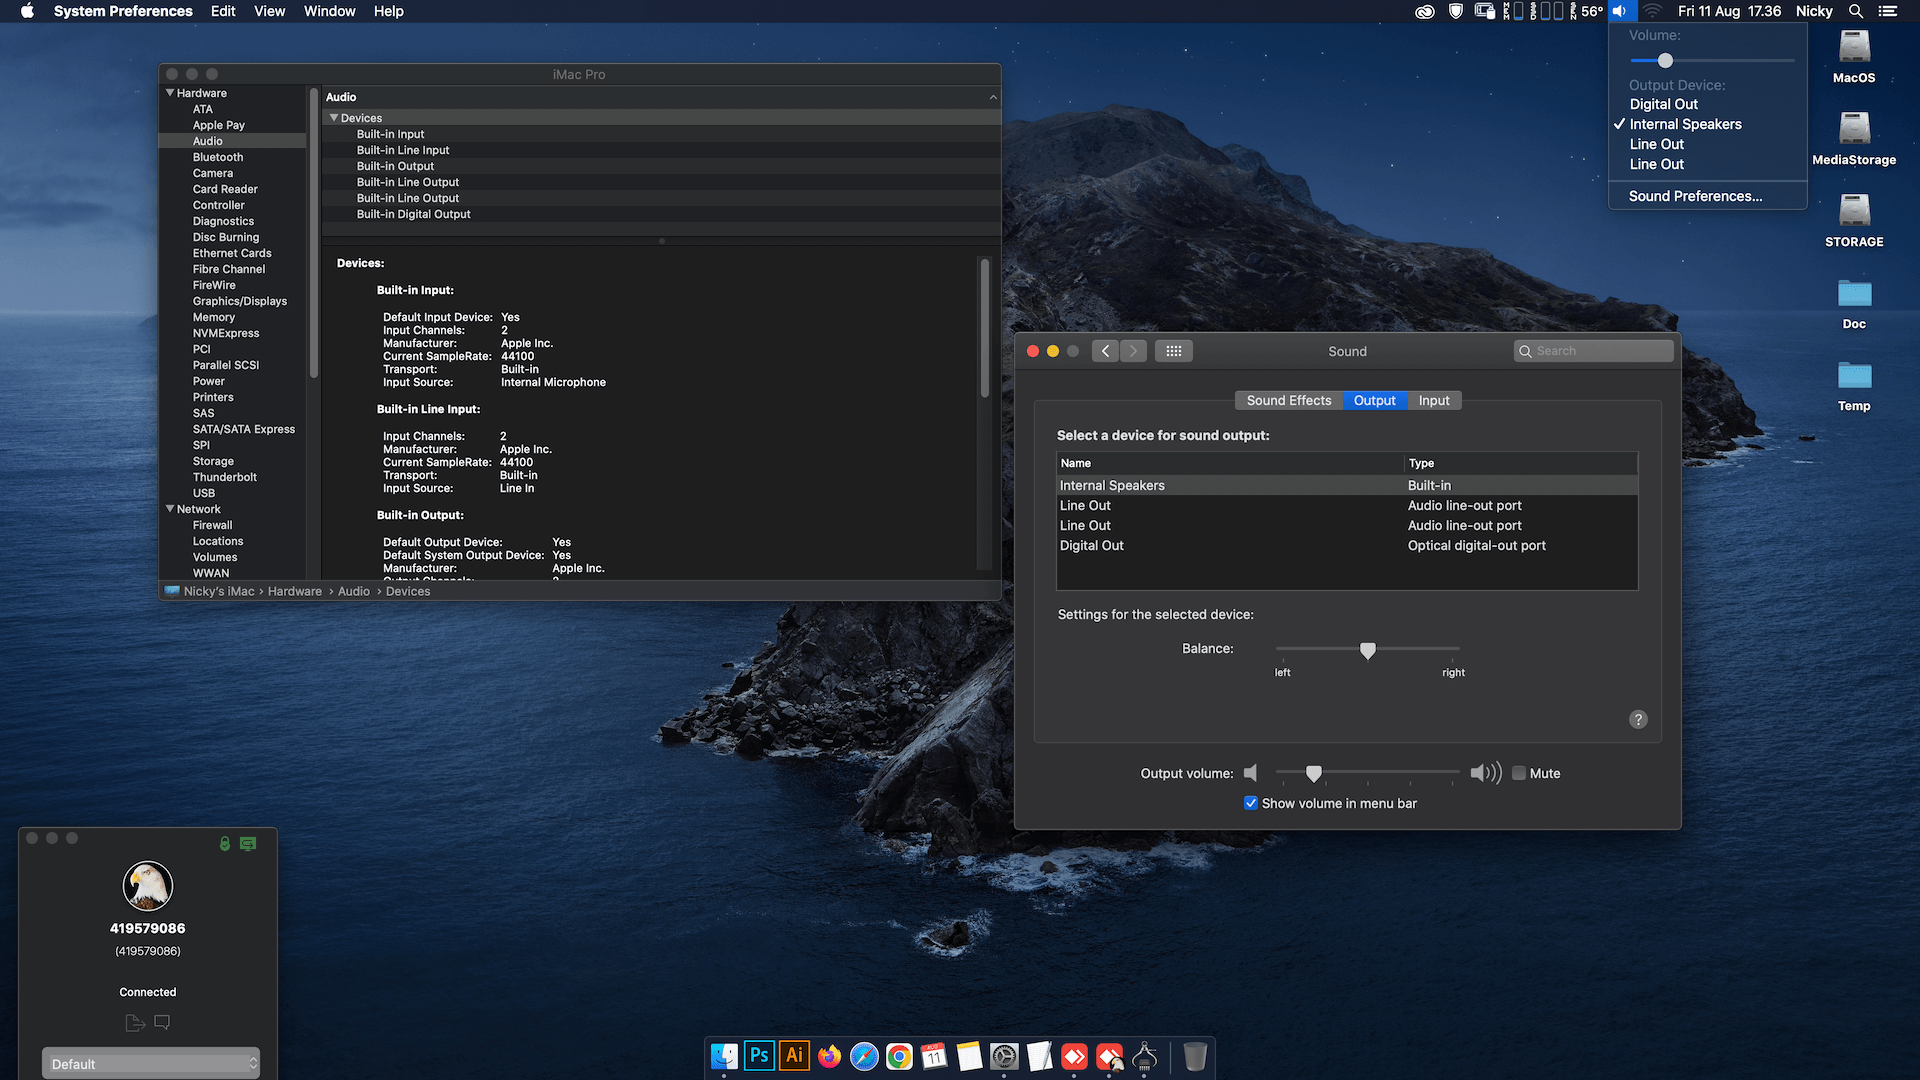Click the Balance slider knob
1920x1080 pixels.
point(1368,650)
